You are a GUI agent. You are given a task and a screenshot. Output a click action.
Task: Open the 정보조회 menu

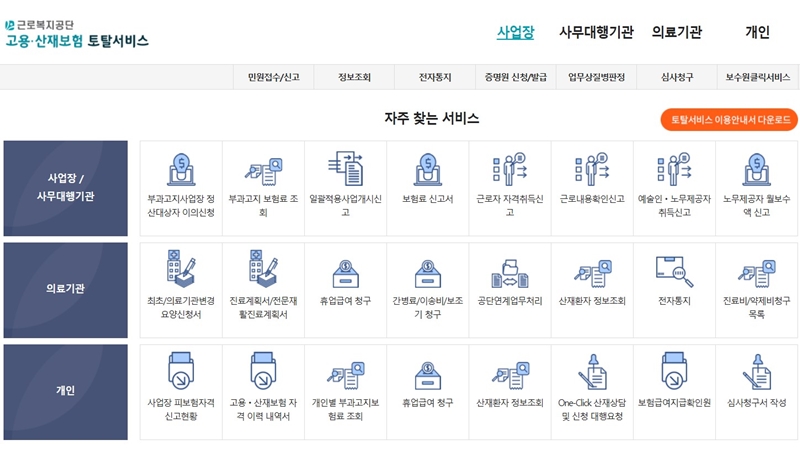(354, 77)
